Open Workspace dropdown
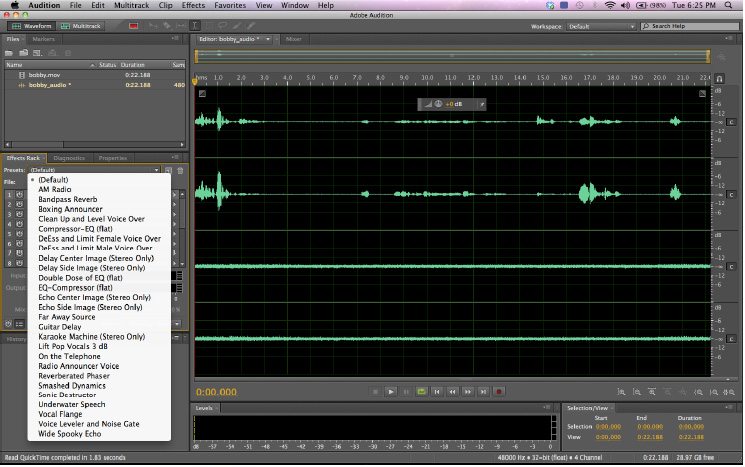This screenshot has height=467, width=745. coord(601,27)
